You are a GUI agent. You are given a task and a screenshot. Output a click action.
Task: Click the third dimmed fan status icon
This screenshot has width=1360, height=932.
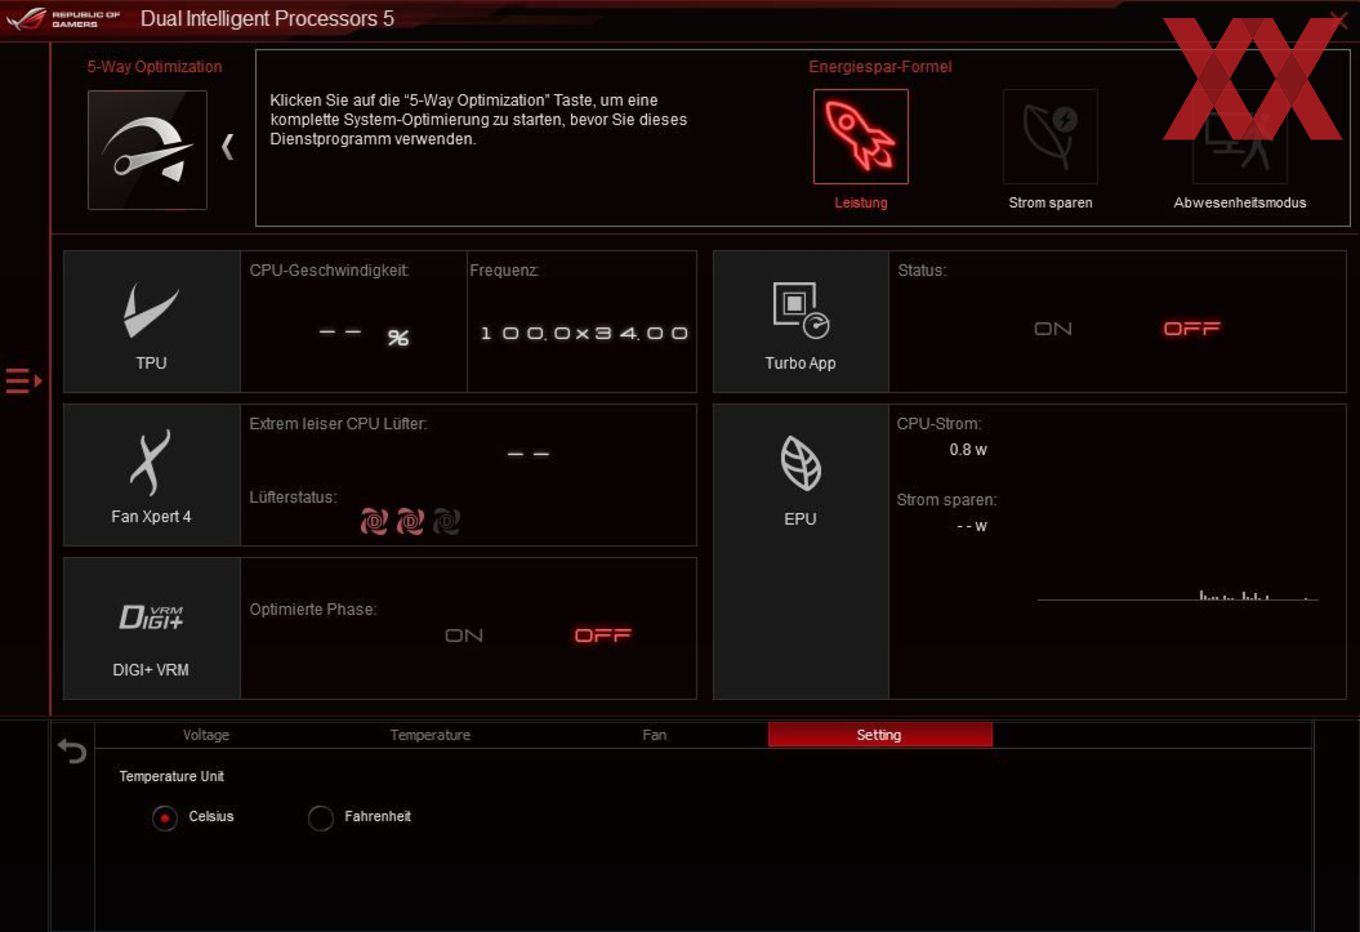(x=446, y=521)
